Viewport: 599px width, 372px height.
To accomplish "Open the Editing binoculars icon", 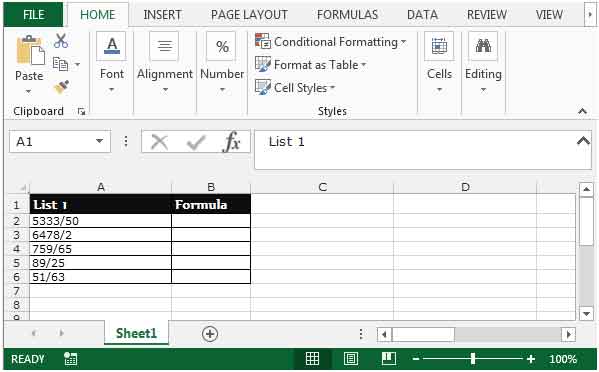I will 483,46.
